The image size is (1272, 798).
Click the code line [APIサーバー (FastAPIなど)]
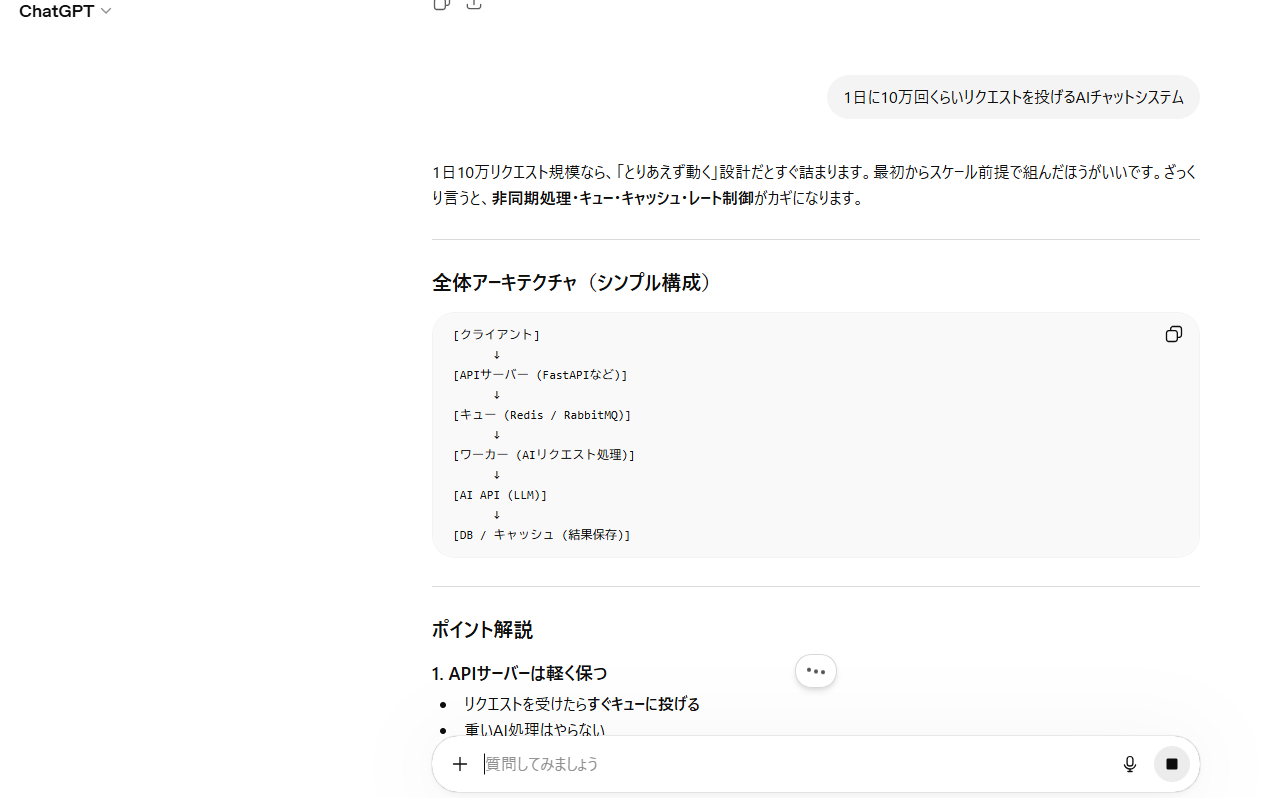coord(540,375)
